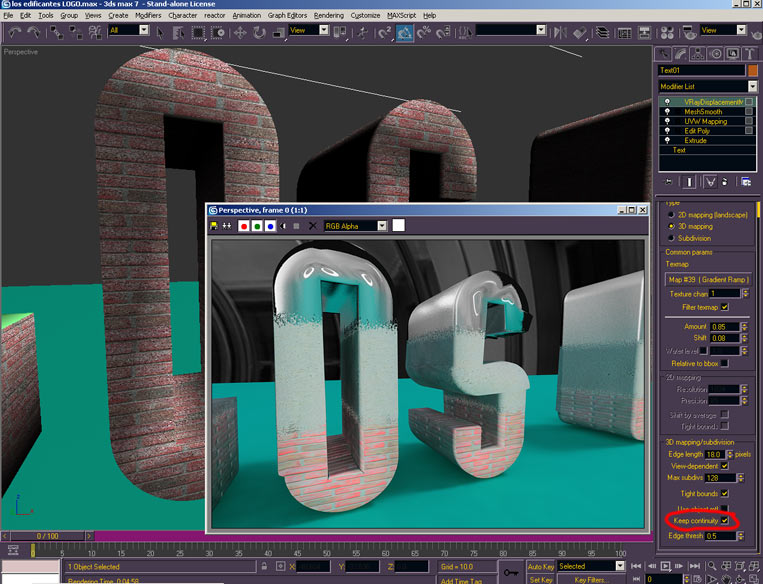Enable blue channel in render window
The image size is (763, 584).
click(270, 226)
